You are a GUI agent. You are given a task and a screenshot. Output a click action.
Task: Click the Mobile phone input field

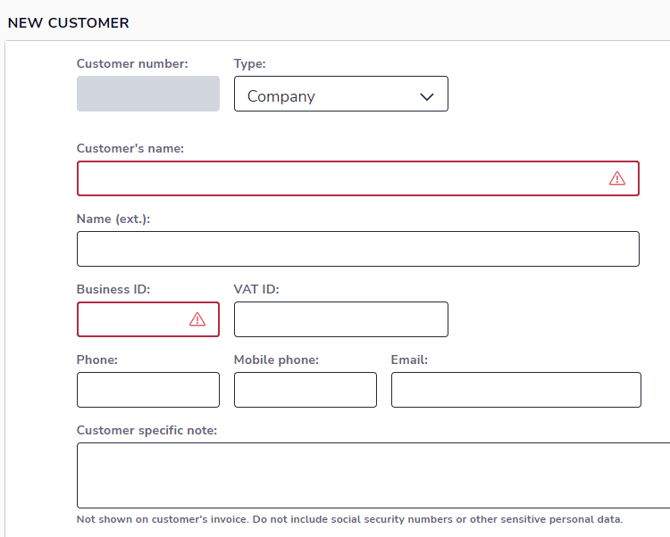click(305, 390)
